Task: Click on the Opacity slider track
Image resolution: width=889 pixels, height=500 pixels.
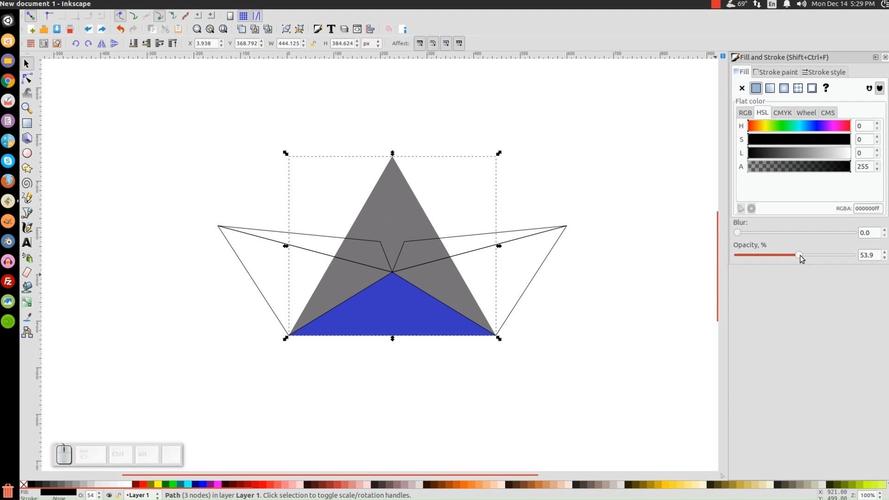Action: pos(794,255)
